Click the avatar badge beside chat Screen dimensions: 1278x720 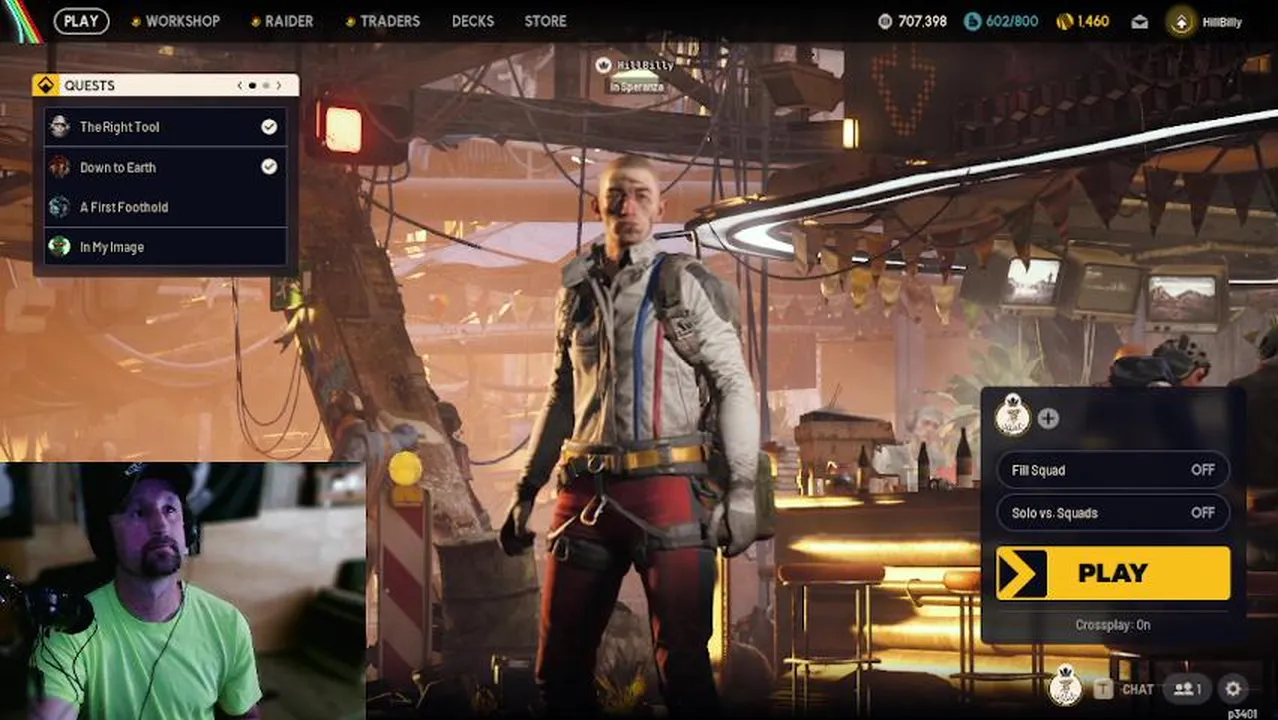point(1065,688)
